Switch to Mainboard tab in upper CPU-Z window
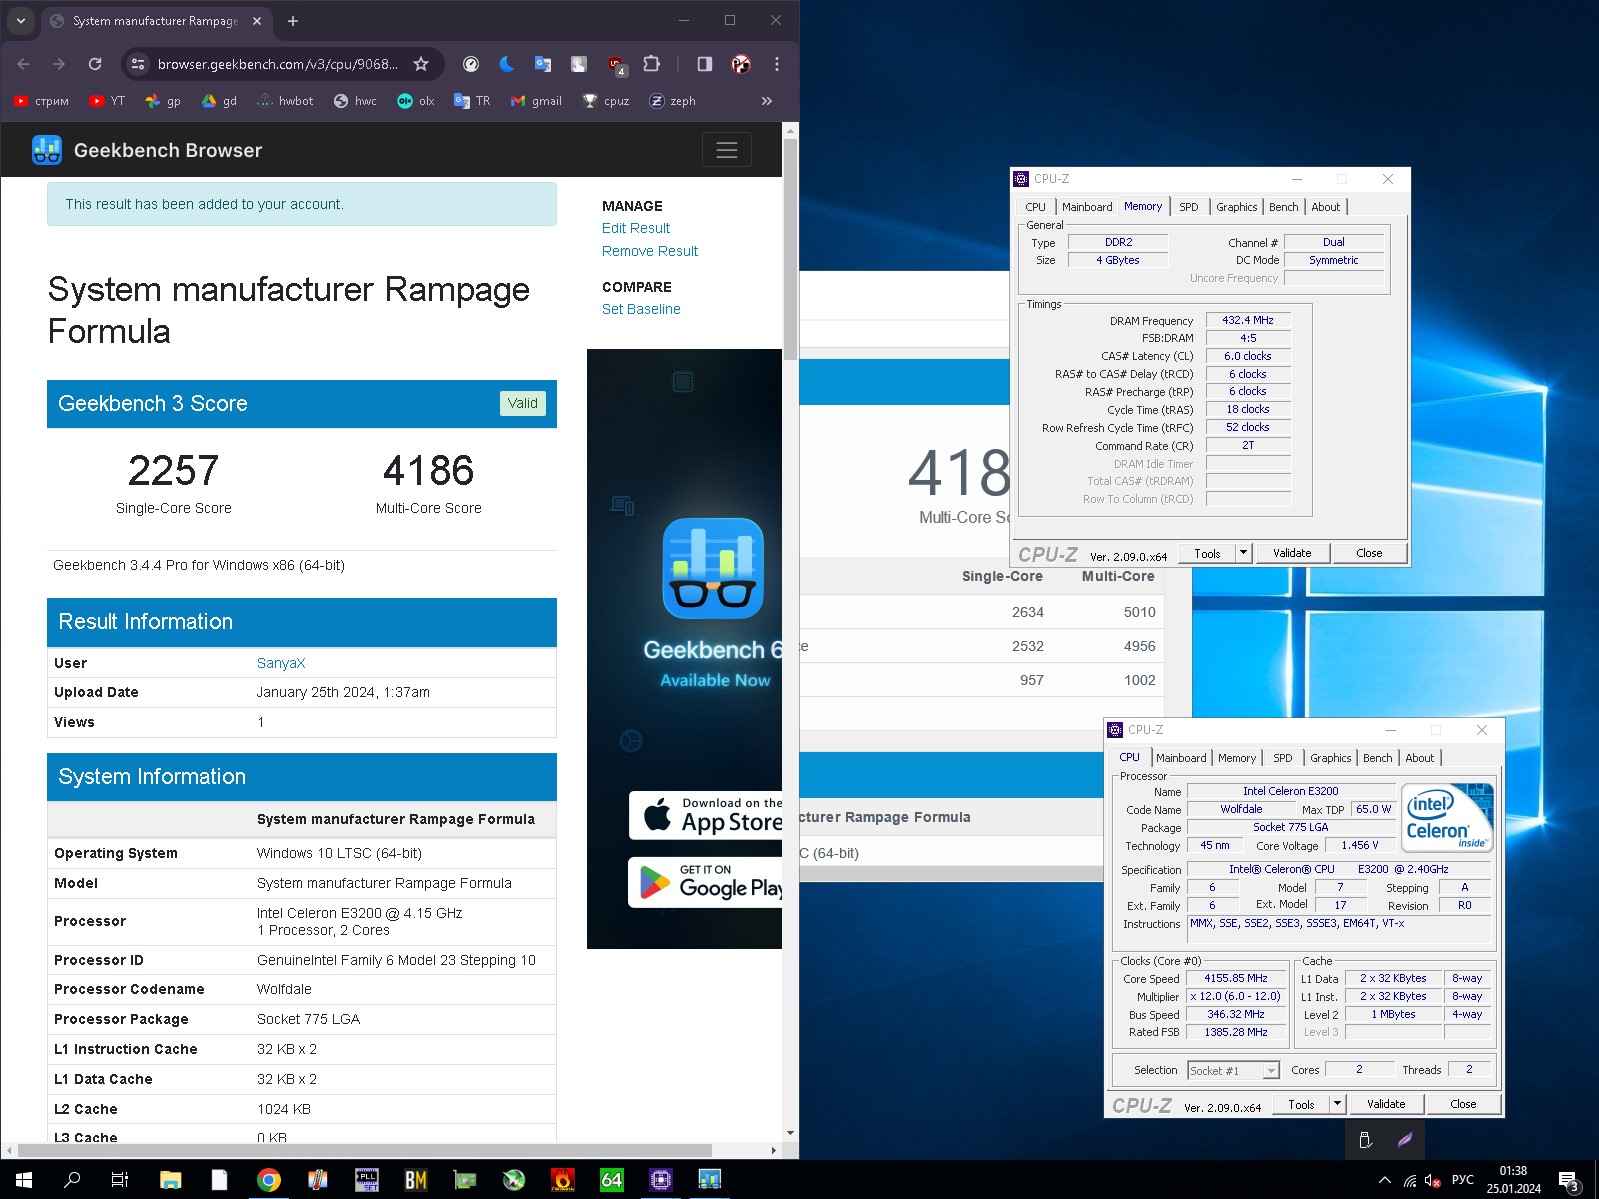1599x1199 pixels. tap(1087, 207)
